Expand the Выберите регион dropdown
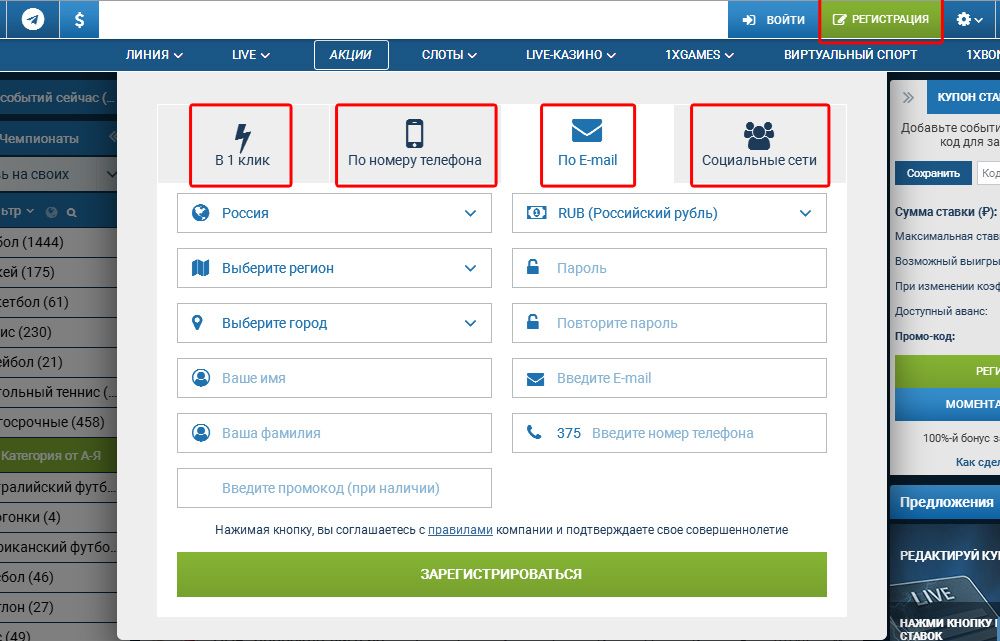1000x641 pixels. [x=334, y=268]
